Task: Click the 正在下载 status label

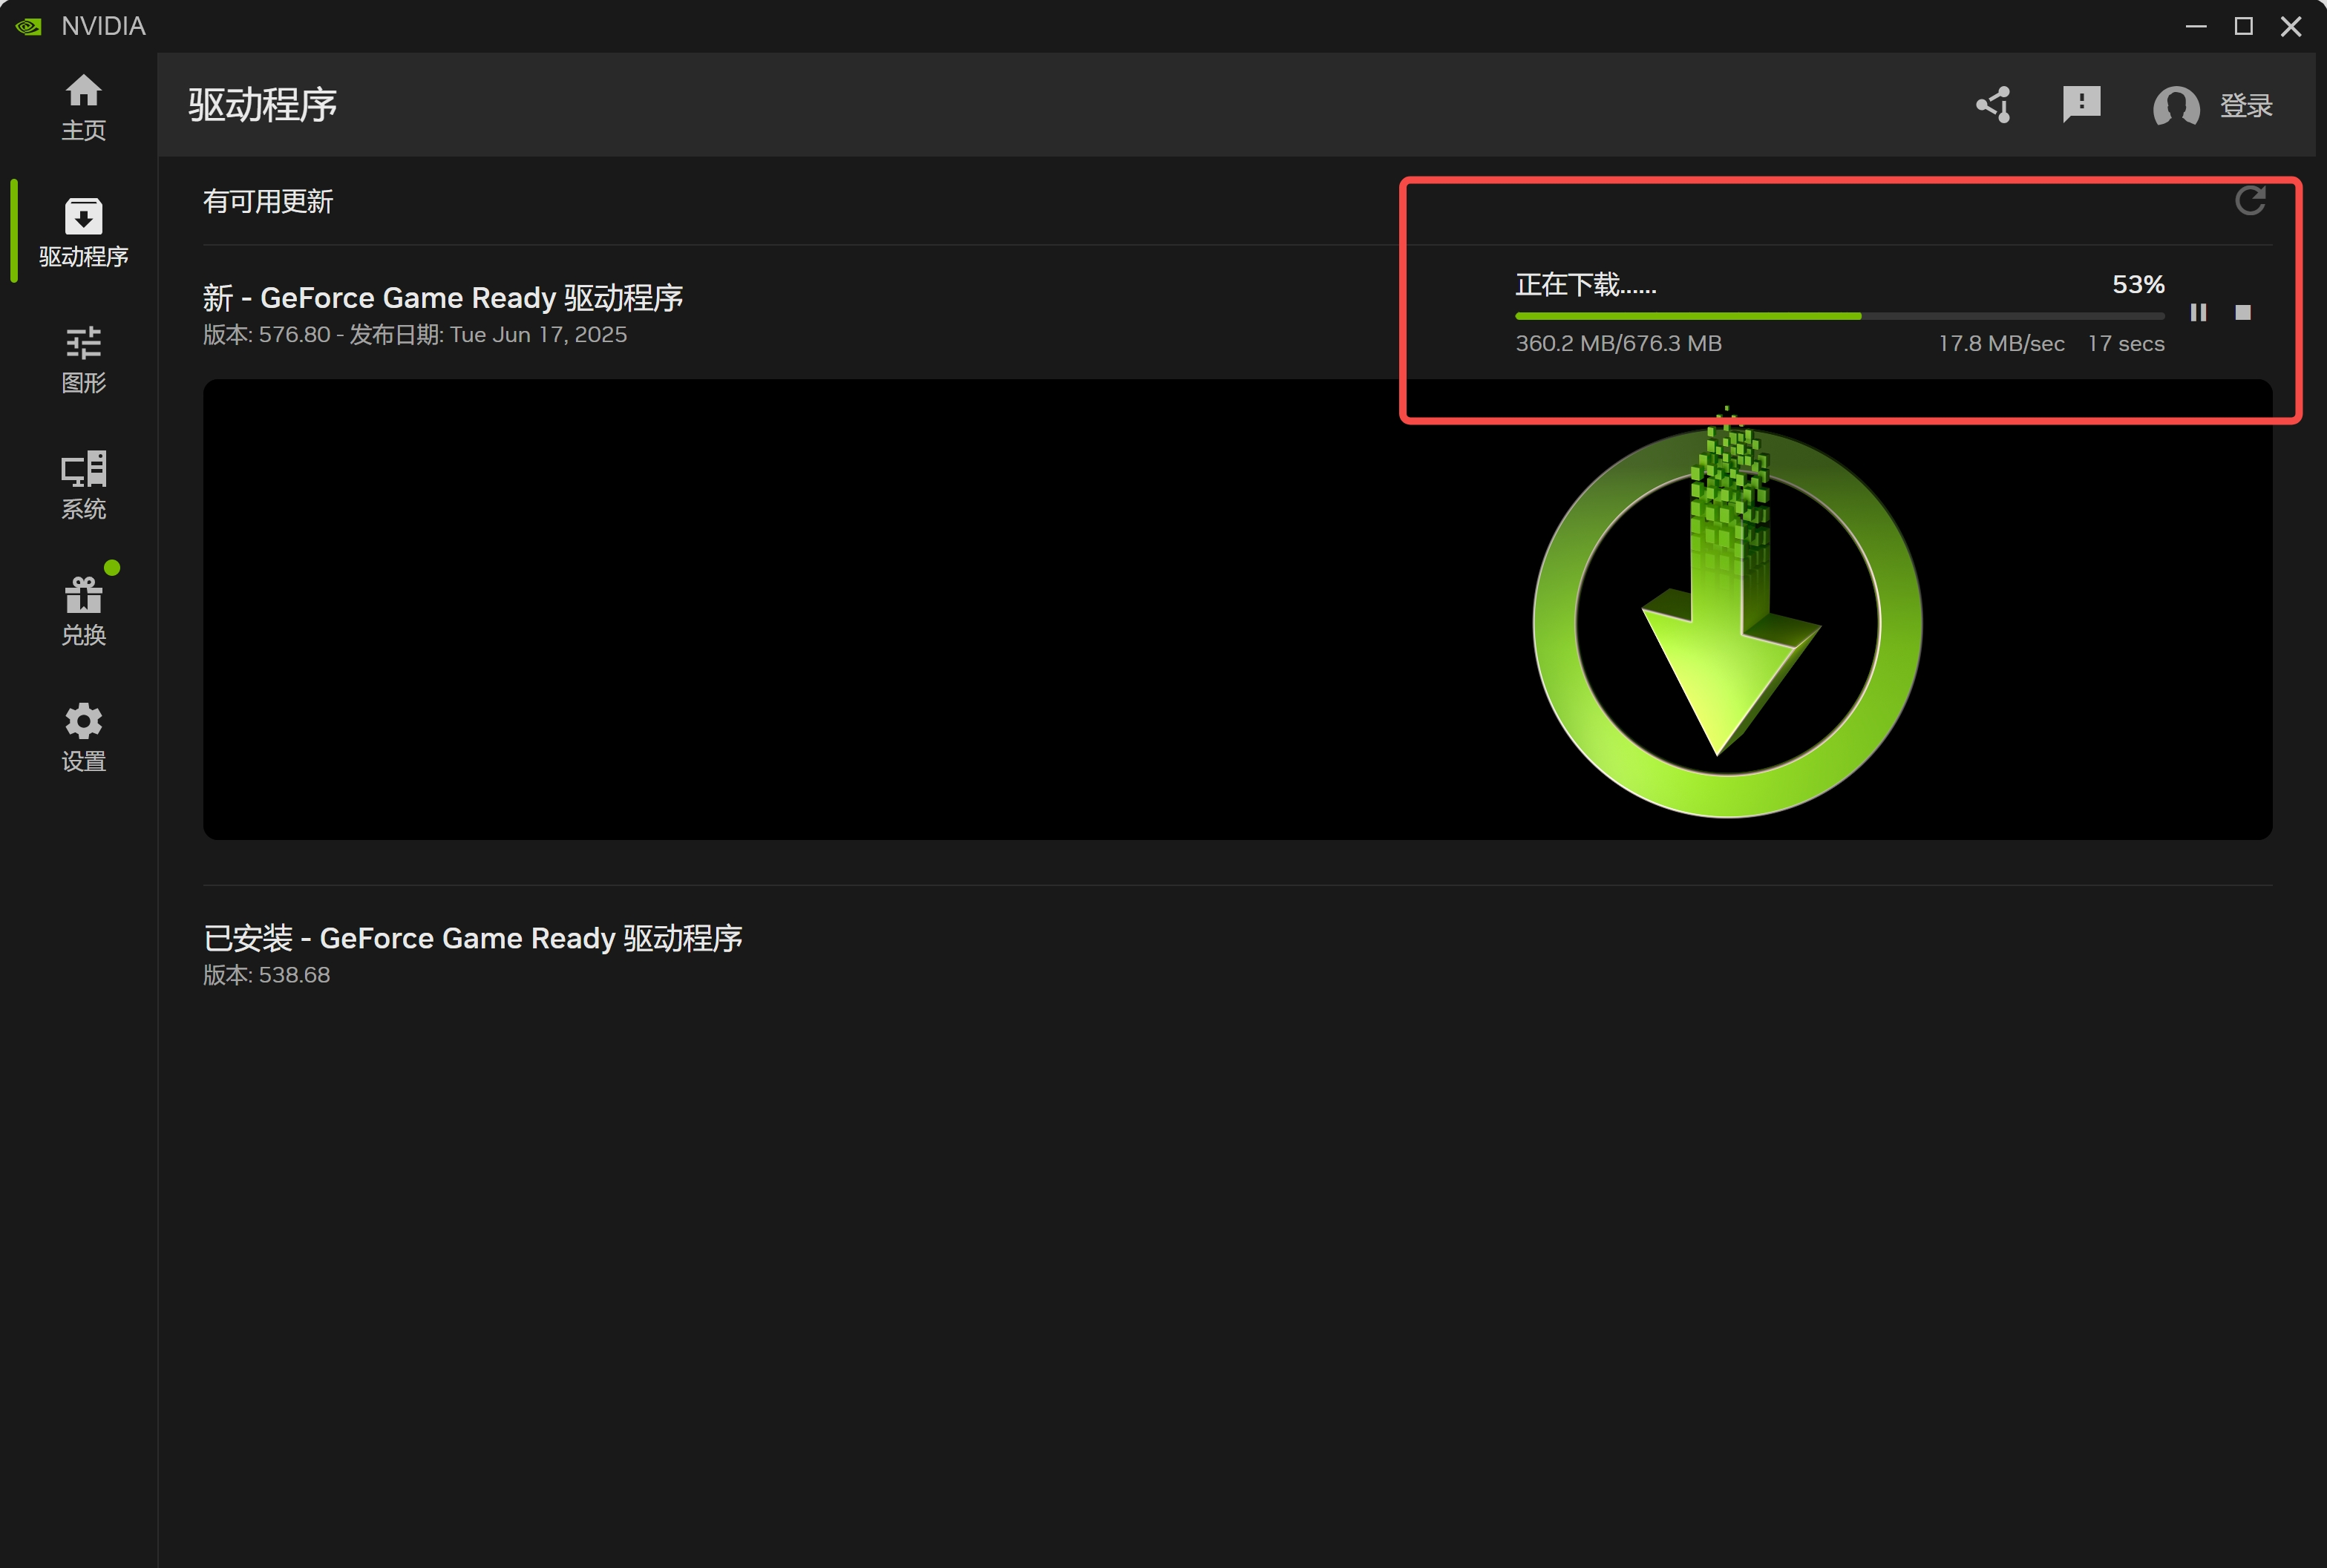Action: (1585, 285)
